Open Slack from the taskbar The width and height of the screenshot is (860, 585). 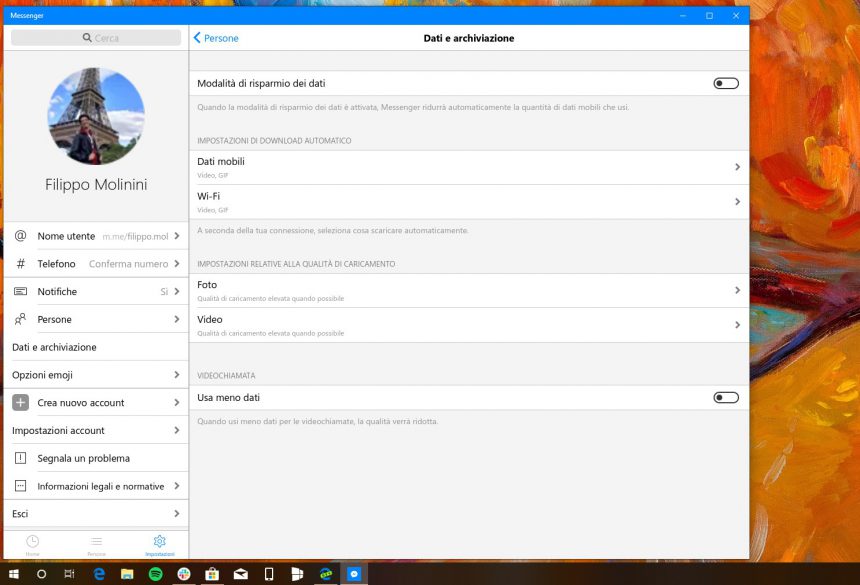click(x=184, y=574)
